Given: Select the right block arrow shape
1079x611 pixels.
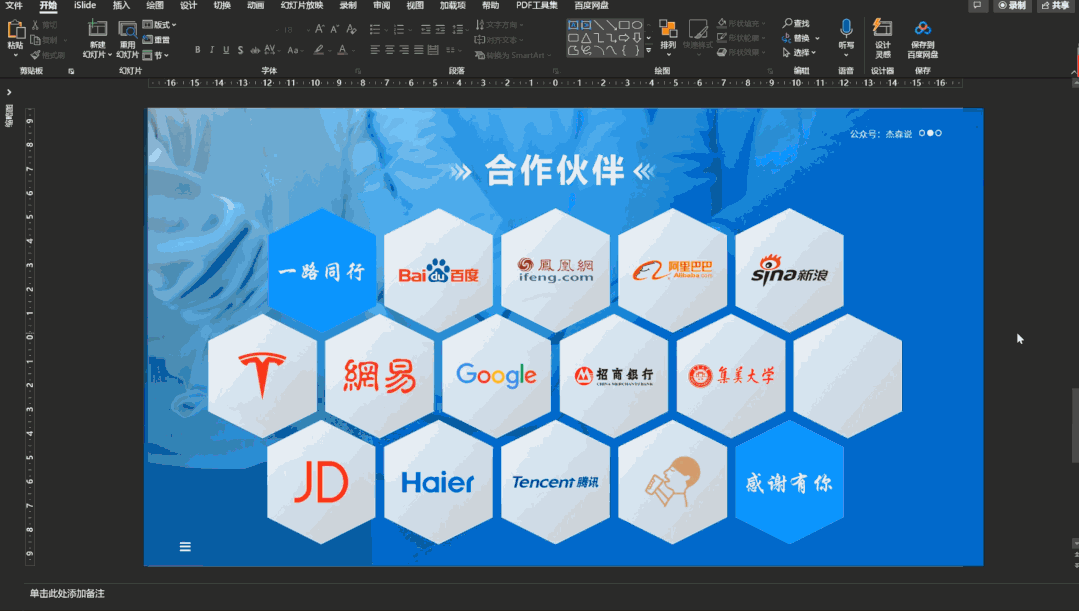Looking at the screenshot, I should click(623, 38).
